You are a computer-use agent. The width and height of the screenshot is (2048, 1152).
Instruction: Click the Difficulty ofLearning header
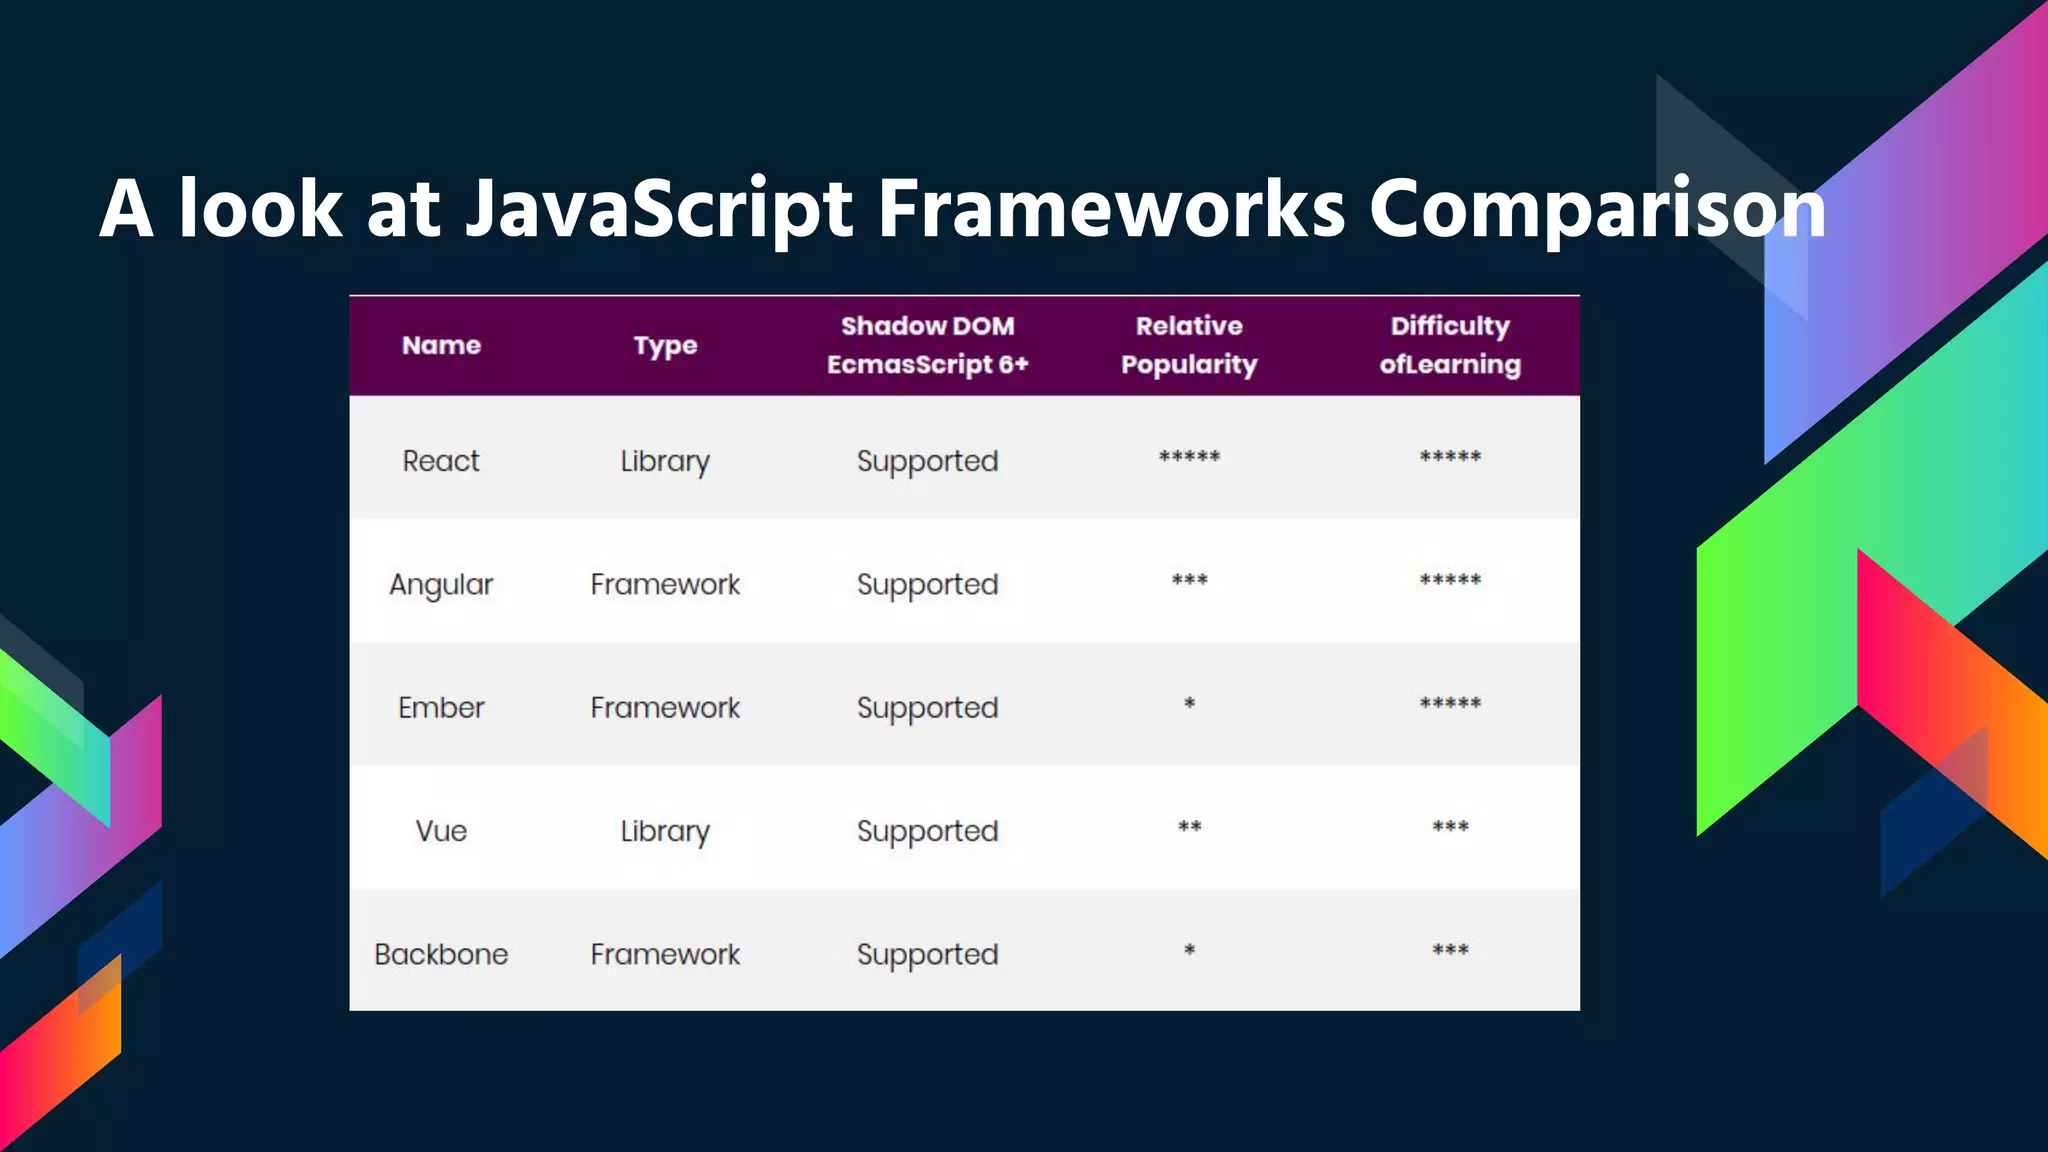(1450, 345)
